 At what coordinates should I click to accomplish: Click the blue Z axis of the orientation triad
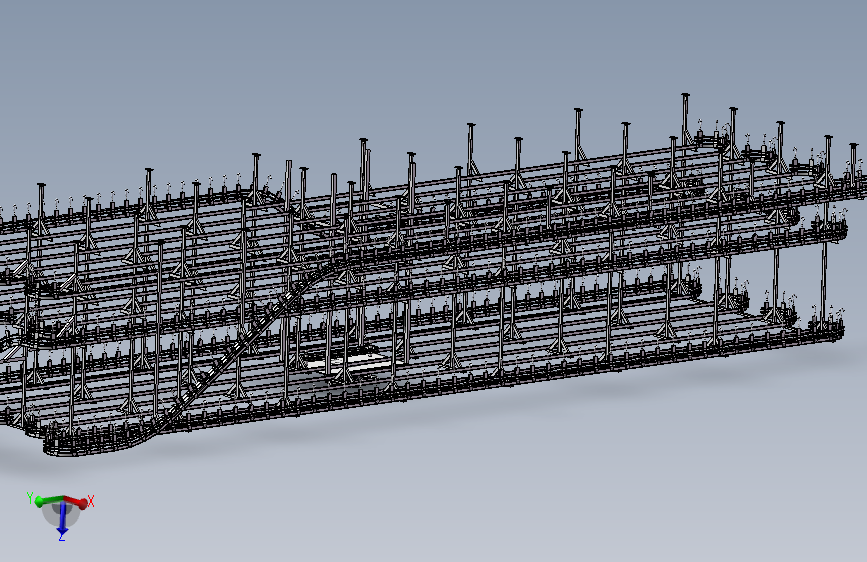click(x=62, y=519)
